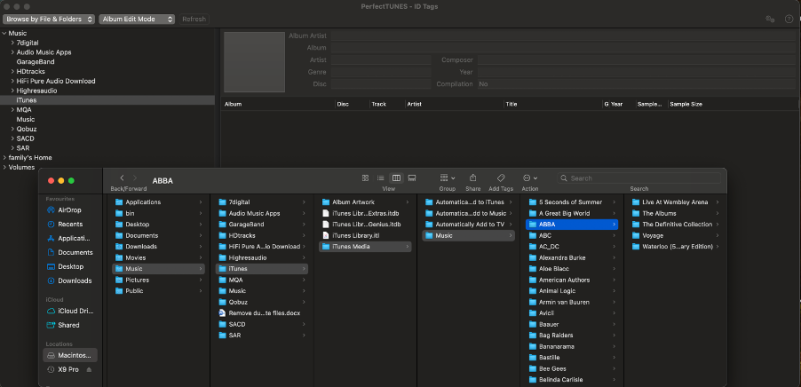801x387 pixels.
Task: Open AirDrop in Finder sidebar
Action: point(70,210)
